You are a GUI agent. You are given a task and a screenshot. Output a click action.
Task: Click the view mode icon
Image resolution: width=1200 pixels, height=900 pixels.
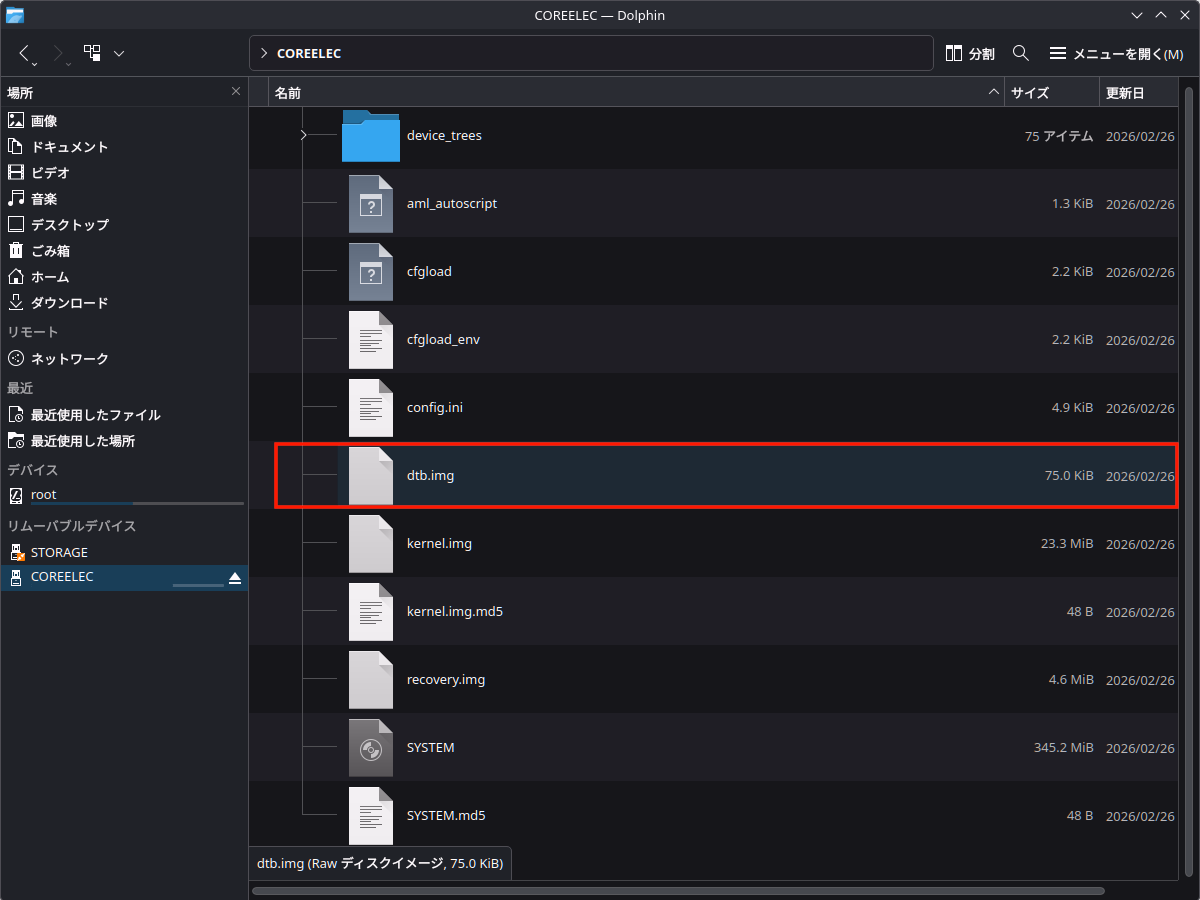pos(92,52)
